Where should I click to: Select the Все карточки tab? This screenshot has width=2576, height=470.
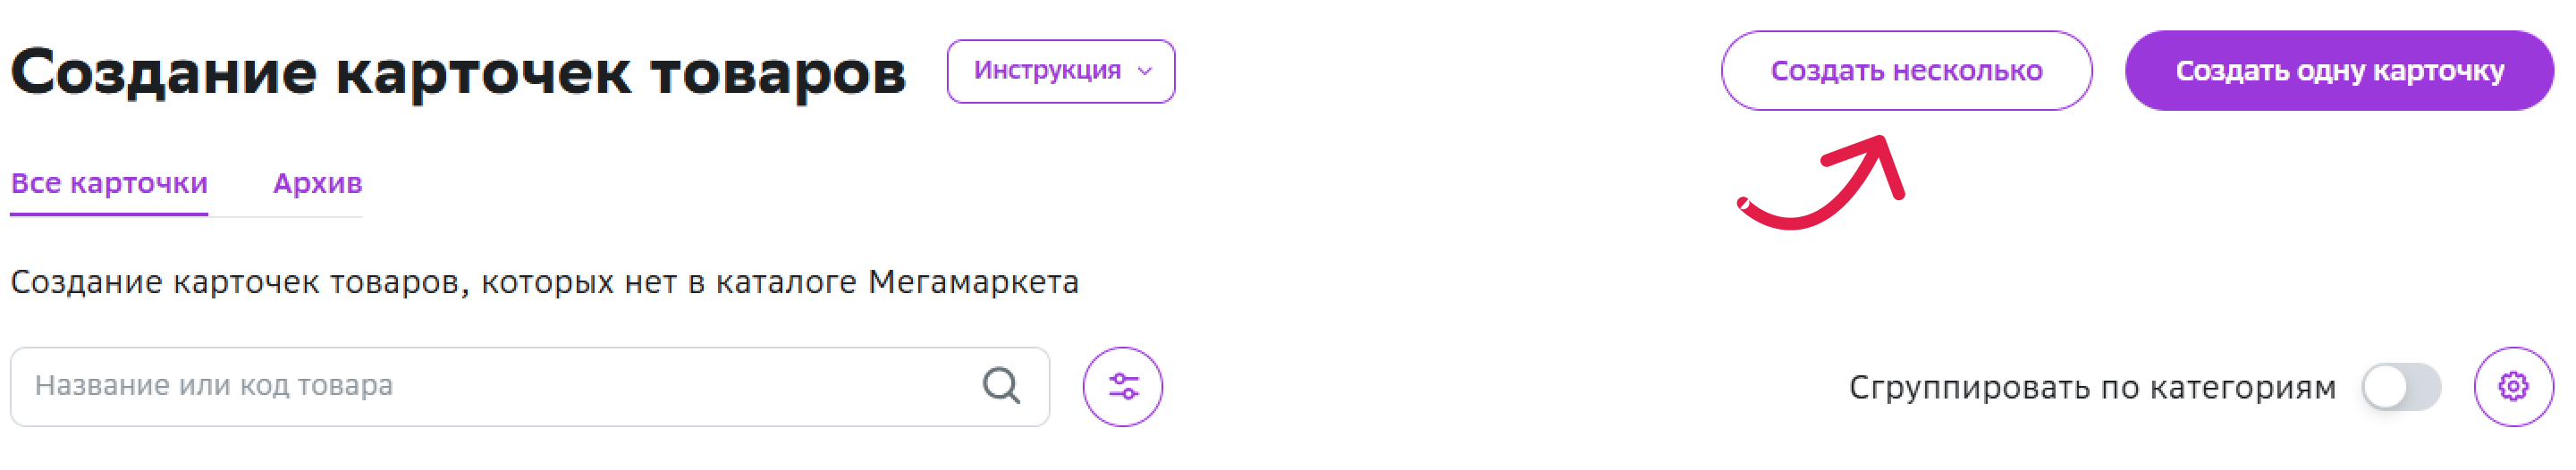(x=109, y=184)
